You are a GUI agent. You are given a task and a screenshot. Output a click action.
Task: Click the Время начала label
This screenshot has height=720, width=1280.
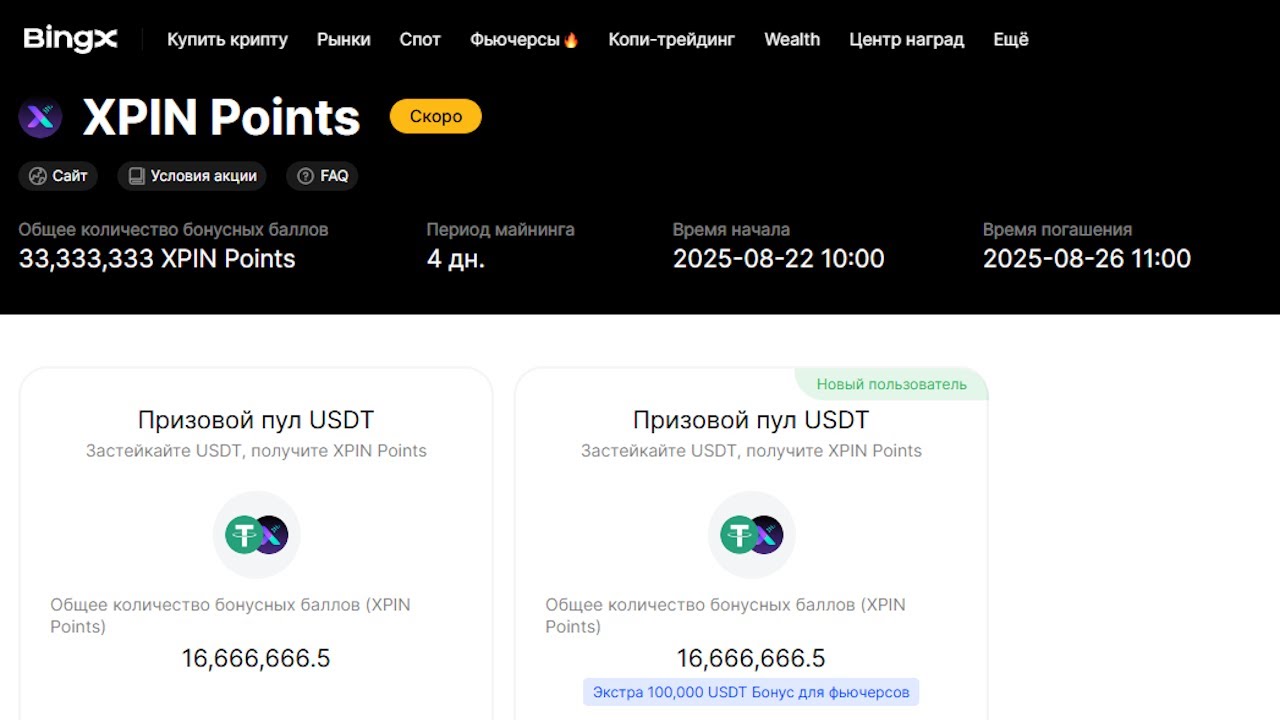(x=731, y=230)
